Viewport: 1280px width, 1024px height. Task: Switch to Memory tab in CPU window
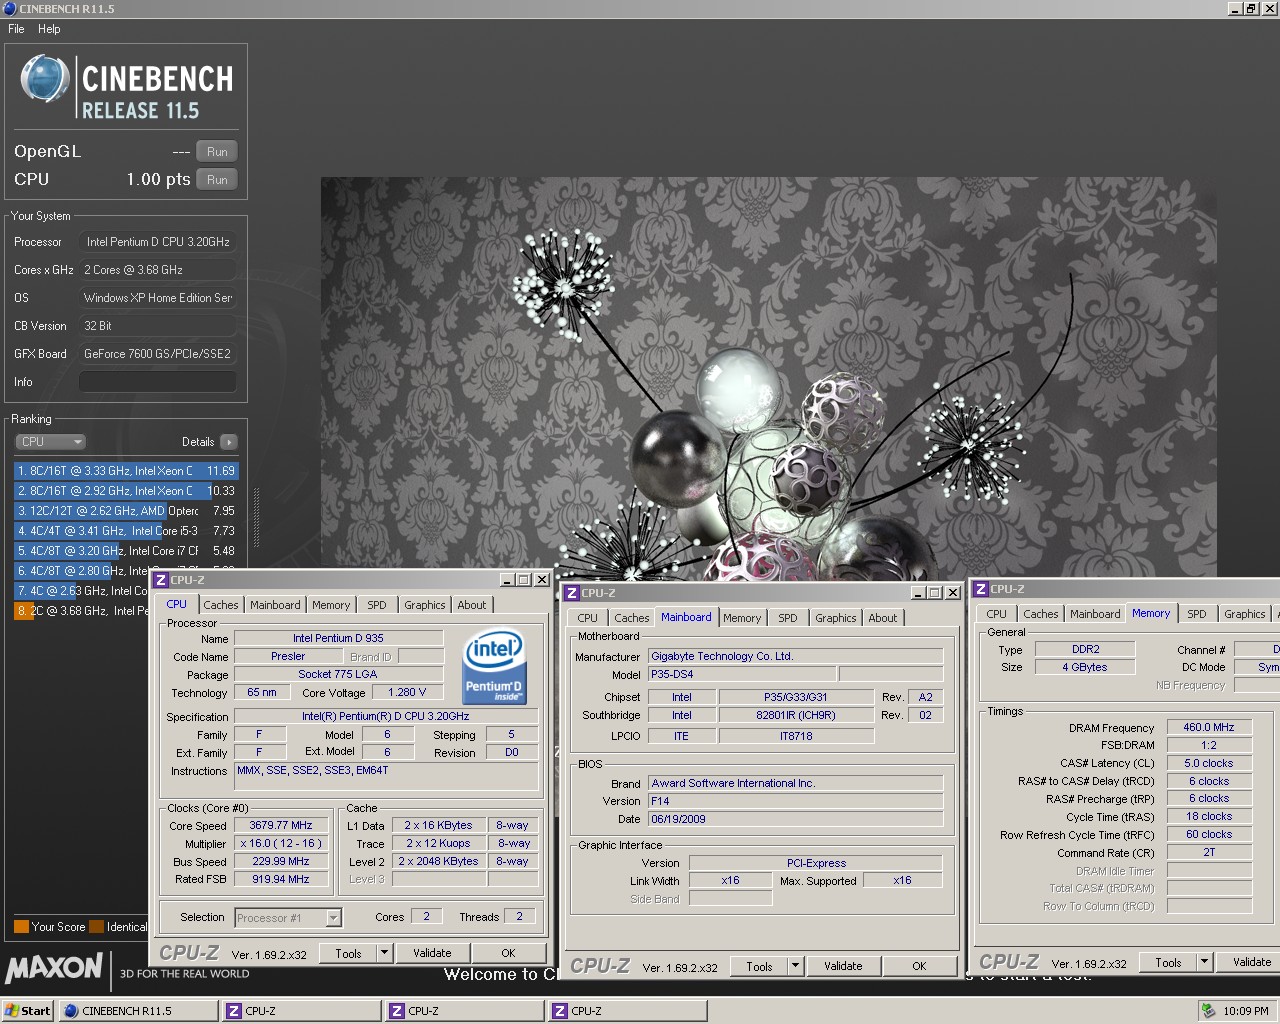point(331,605)
